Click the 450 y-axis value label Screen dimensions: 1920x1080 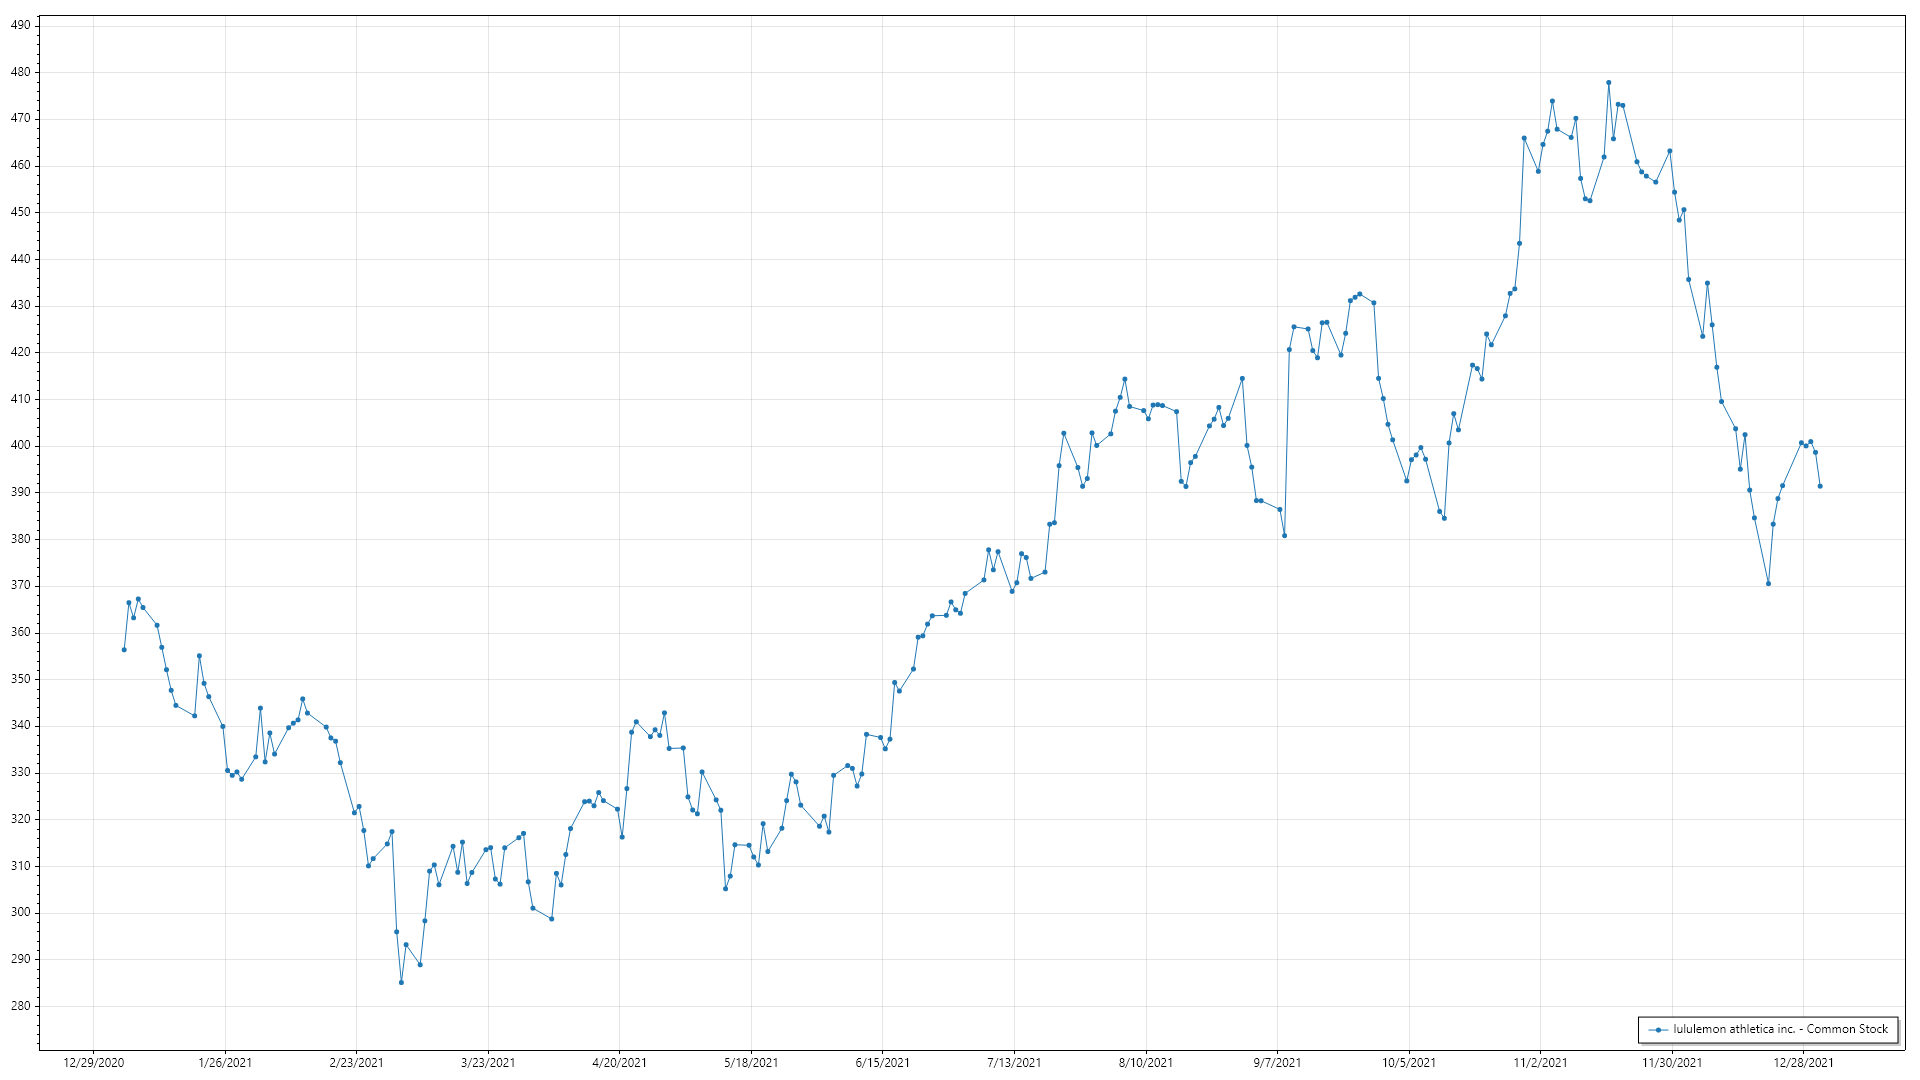(x=20, y=212)
